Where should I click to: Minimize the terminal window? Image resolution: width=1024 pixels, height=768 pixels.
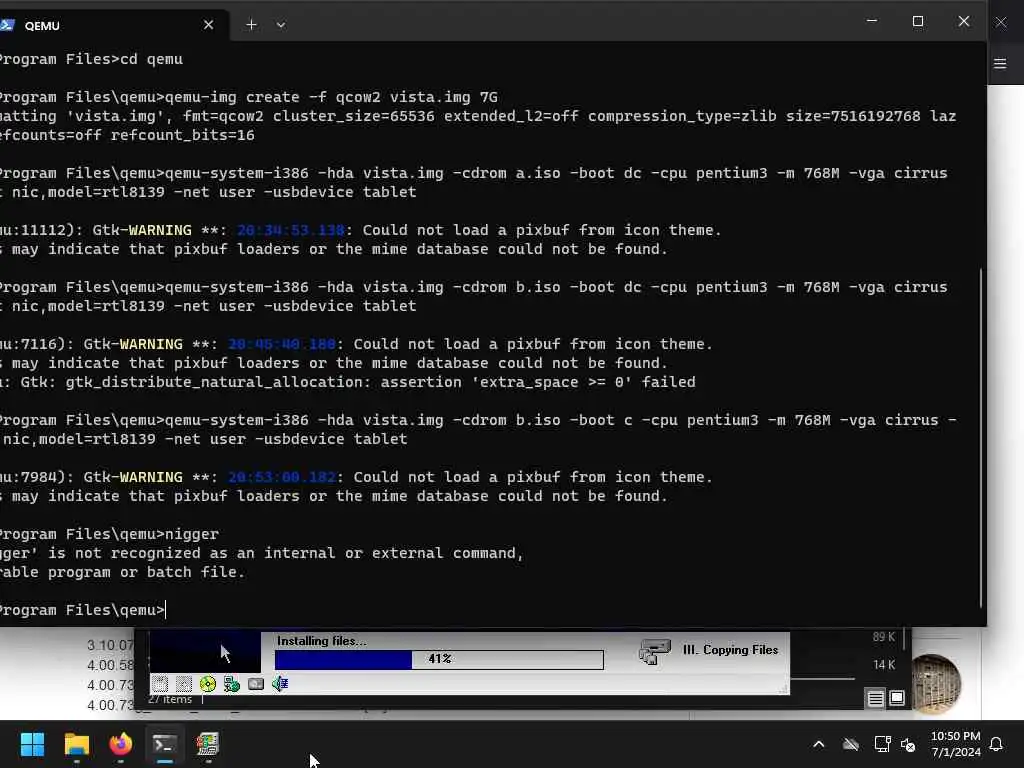pyautogui.click(x=872, y=22)
